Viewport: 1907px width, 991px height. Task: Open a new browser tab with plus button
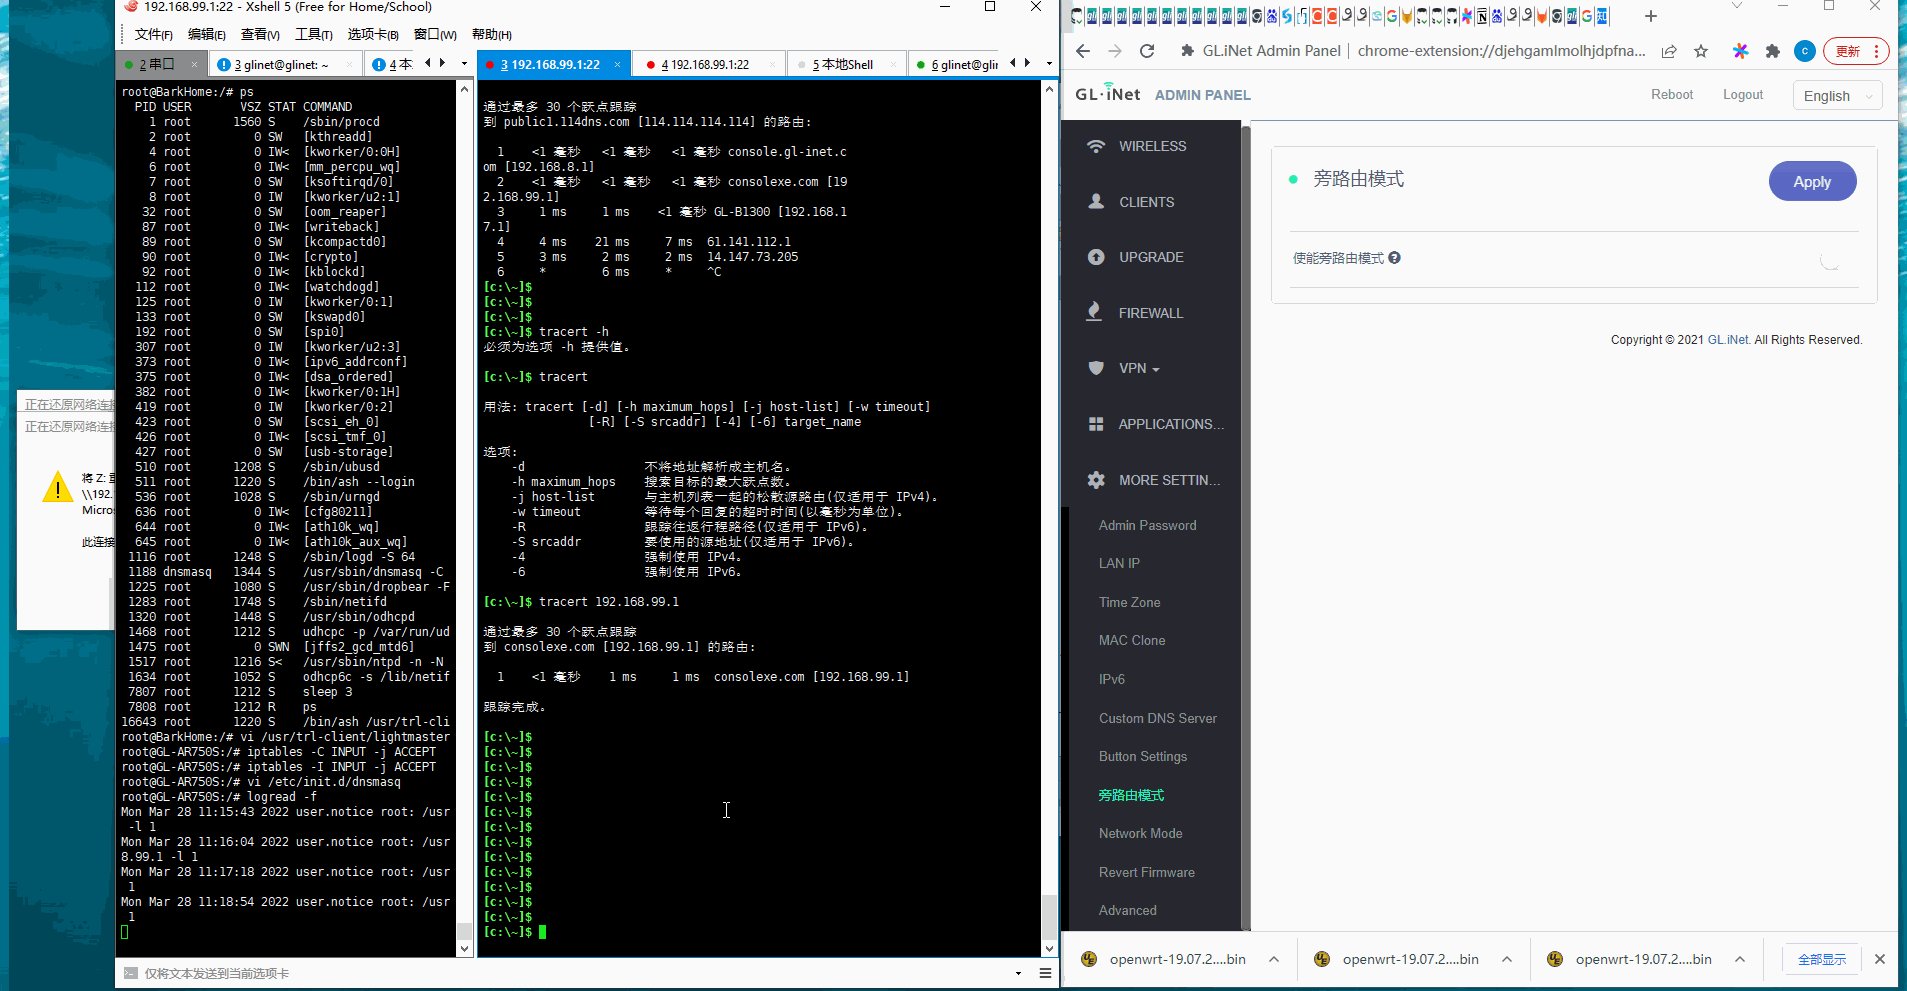1651,16
